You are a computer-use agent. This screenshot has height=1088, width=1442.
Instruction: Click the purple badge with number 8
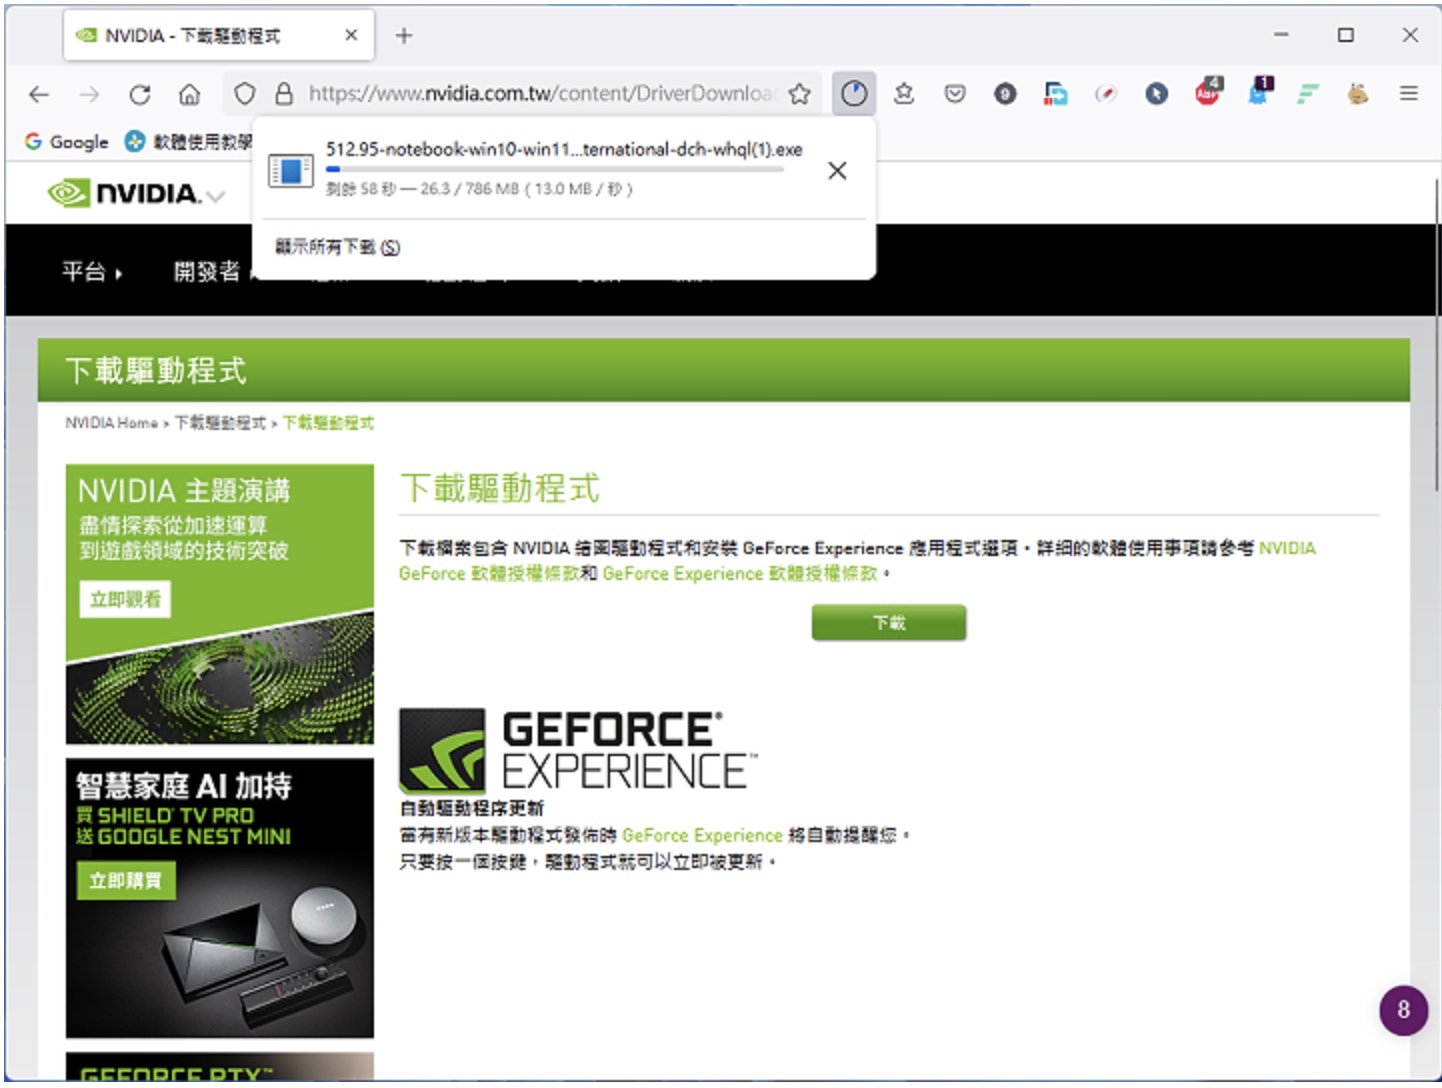point(1403,1010)
